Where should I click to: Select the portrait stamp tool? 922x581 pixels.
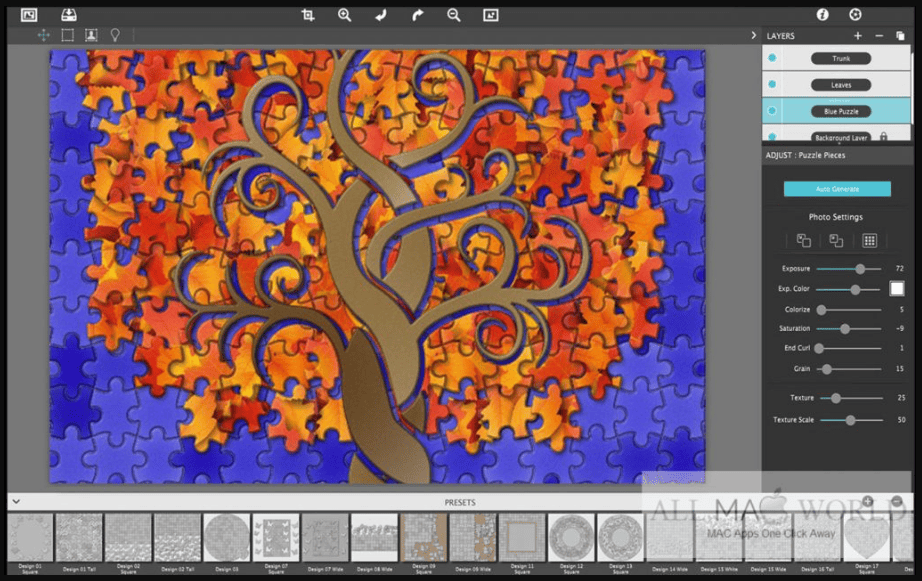91,35
